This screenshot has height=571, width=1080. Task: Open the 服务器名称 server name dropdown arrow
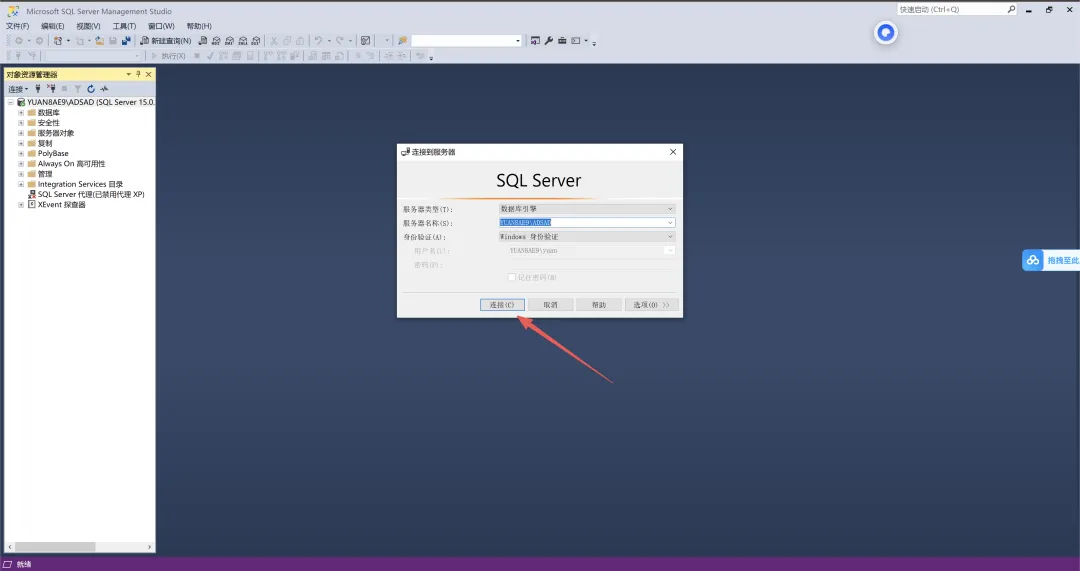(670, 222)
